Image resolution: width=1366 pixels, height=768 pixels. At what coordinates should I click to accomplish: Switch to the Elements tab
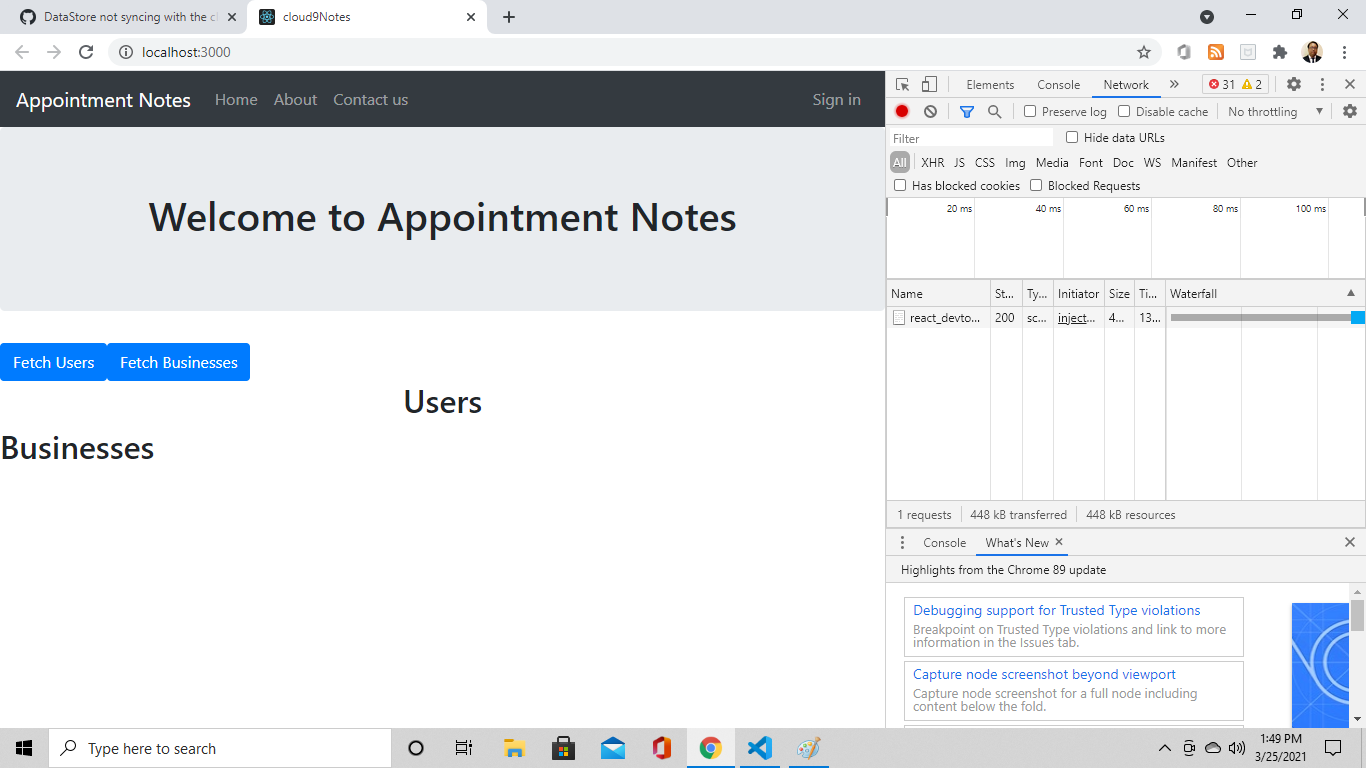click(989, 84)
